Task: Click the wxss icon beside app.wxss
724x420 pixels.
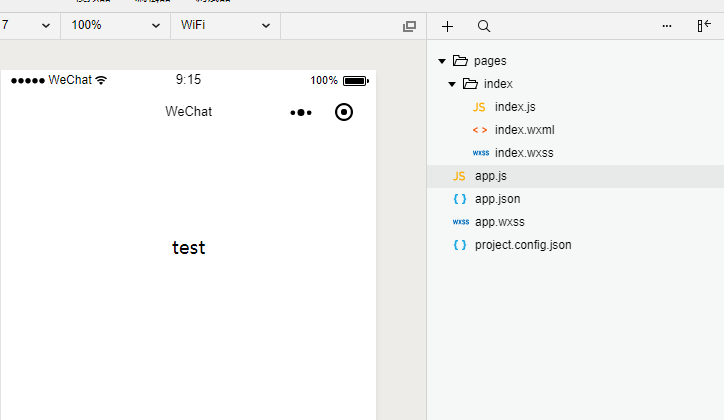Action: [x=461, y=222]
